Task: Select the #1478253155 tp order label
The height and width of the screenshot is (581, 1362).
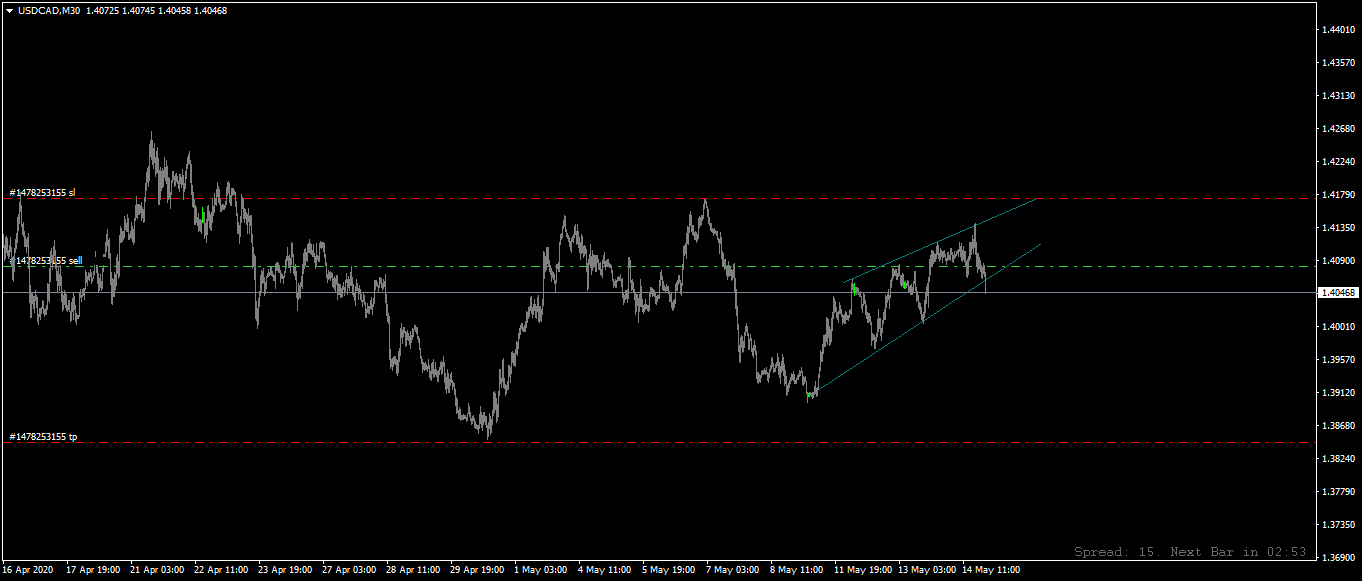Action: [x=43, y=436]
